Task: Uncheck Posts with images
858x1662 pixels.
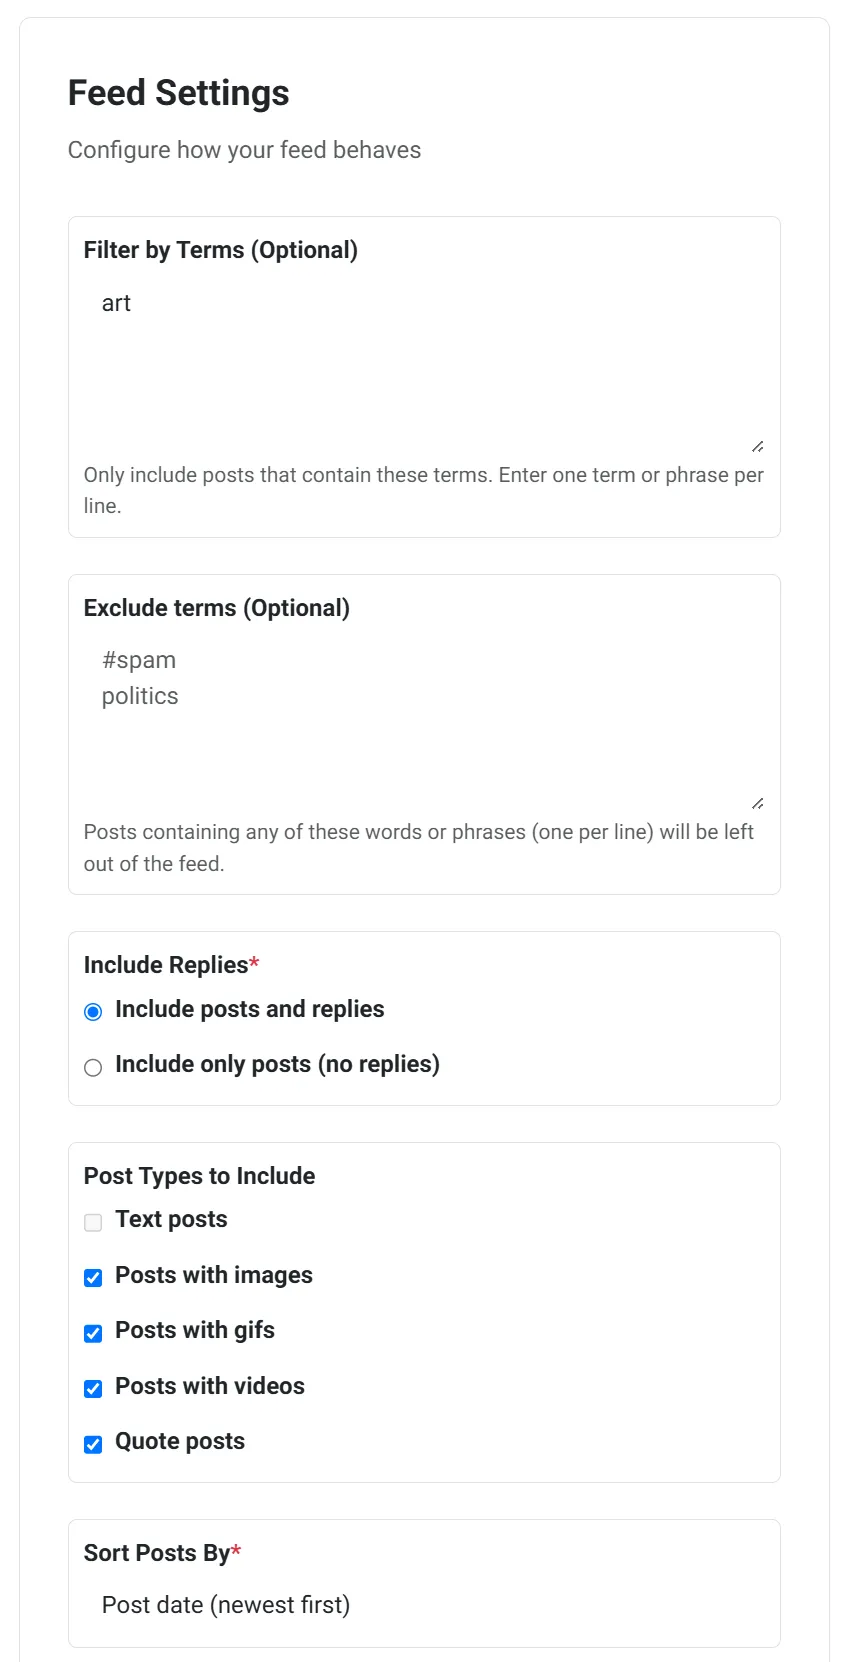Action: tap(93, 1278)
